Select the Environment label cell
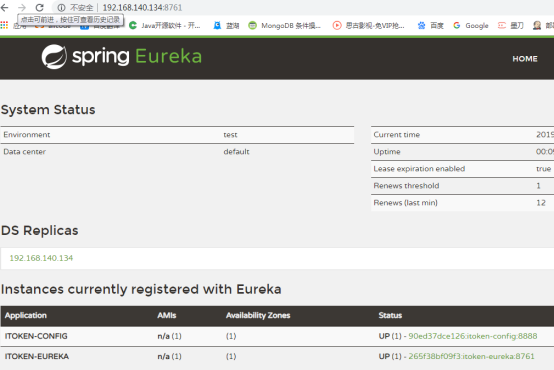Screen dimensions: 554x370 (x=27, y=135)
